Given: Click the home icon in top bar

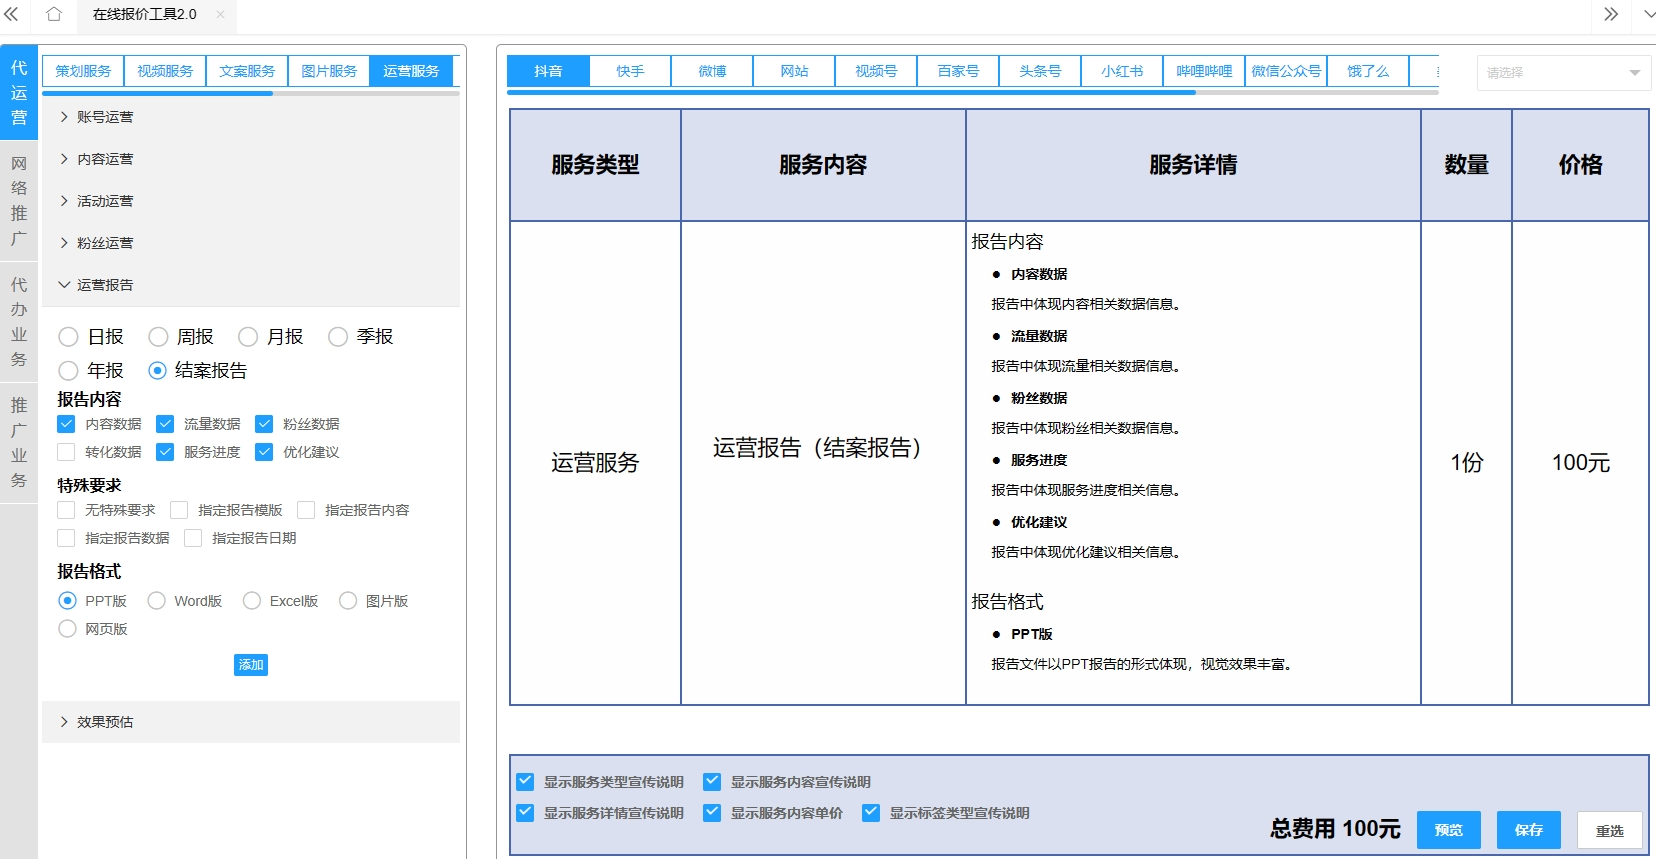Looking at the screenshot, I should (54, 14).
